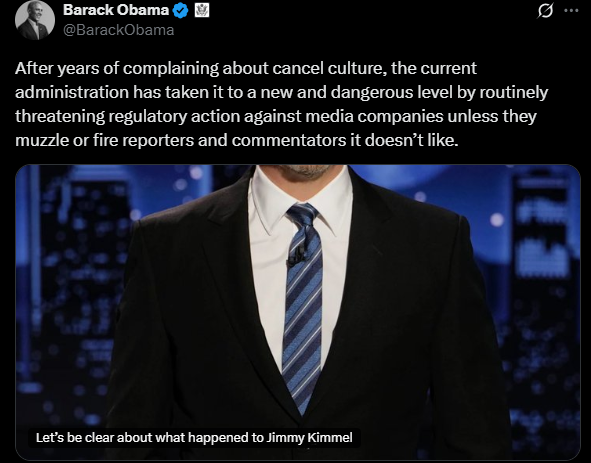Open the three-dot more options menu
The width and height of the screenshot is (591, 463).
point(571,11)
